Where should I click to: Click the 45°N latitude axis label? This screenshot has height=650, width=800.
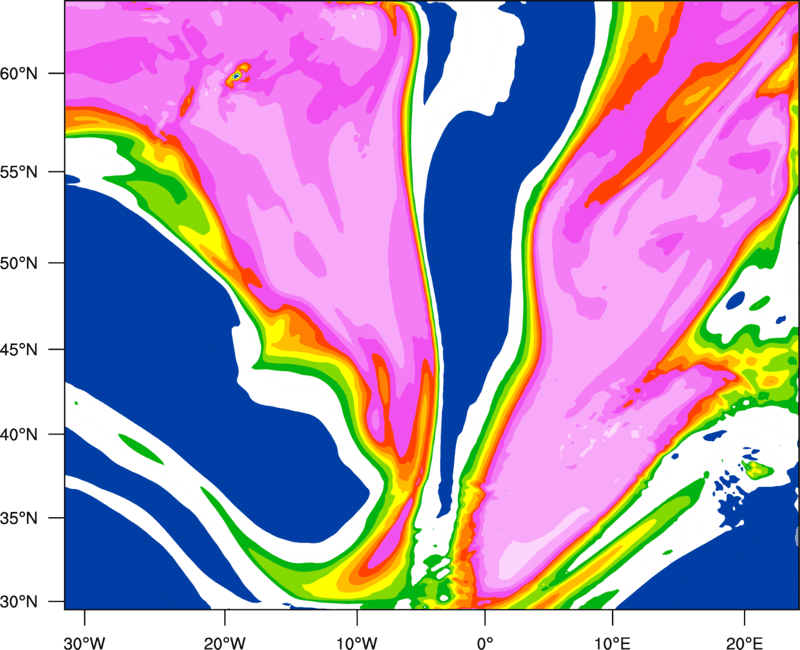[19, 350]
